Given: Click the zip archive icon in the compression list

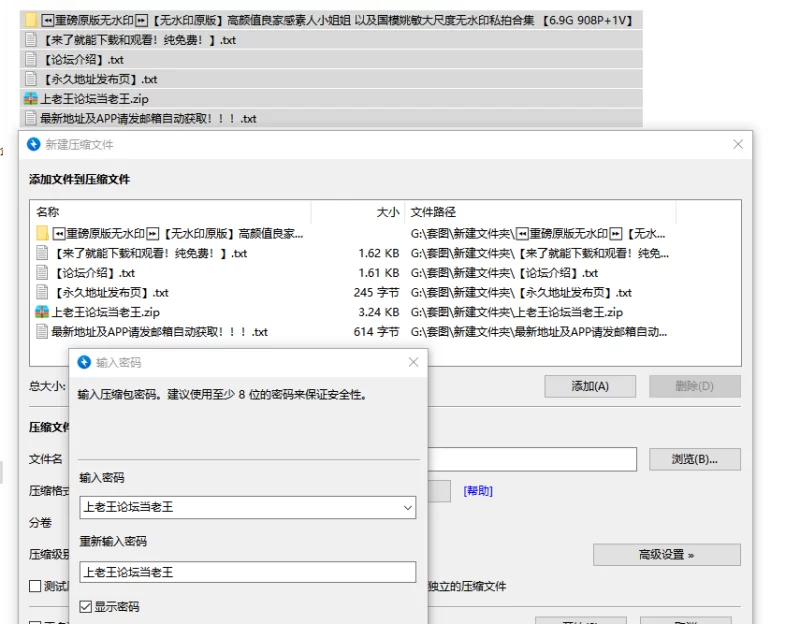Looking at the screenshot, I should tap(43, 312).
